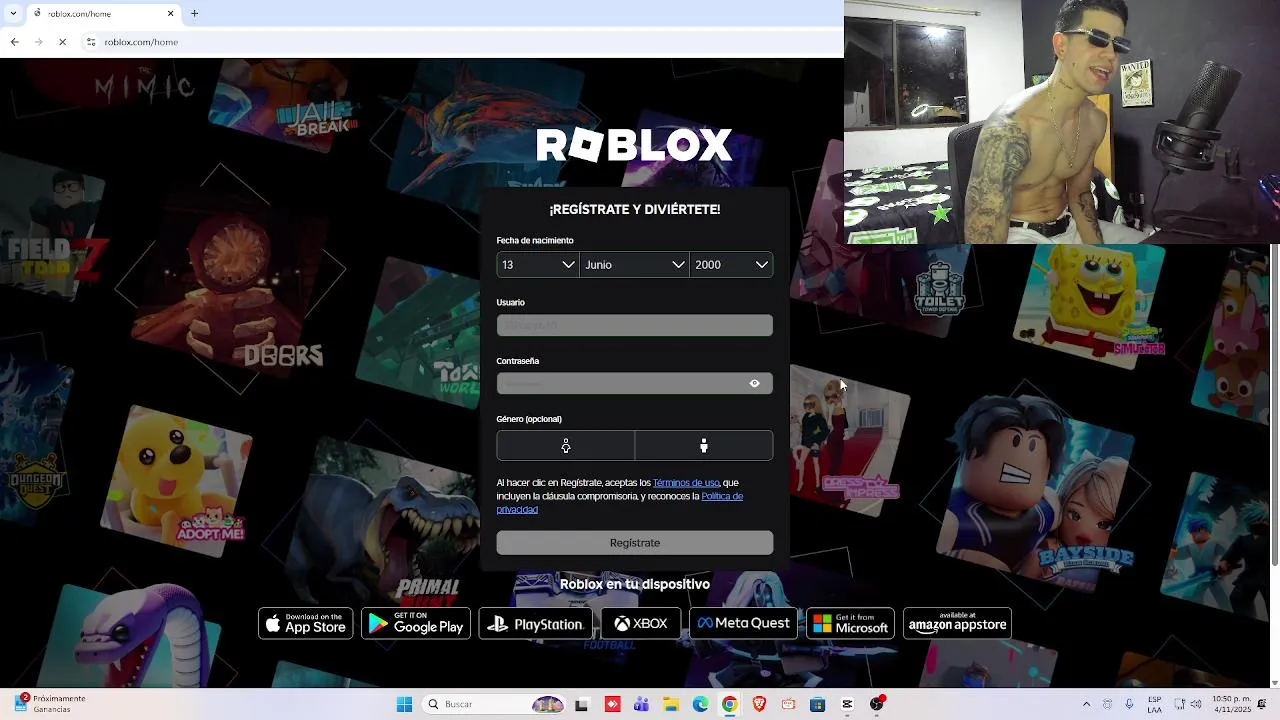This screenshot has width=1280, height=720.
Task: Open a new browser tab
Action: [195, 14]
